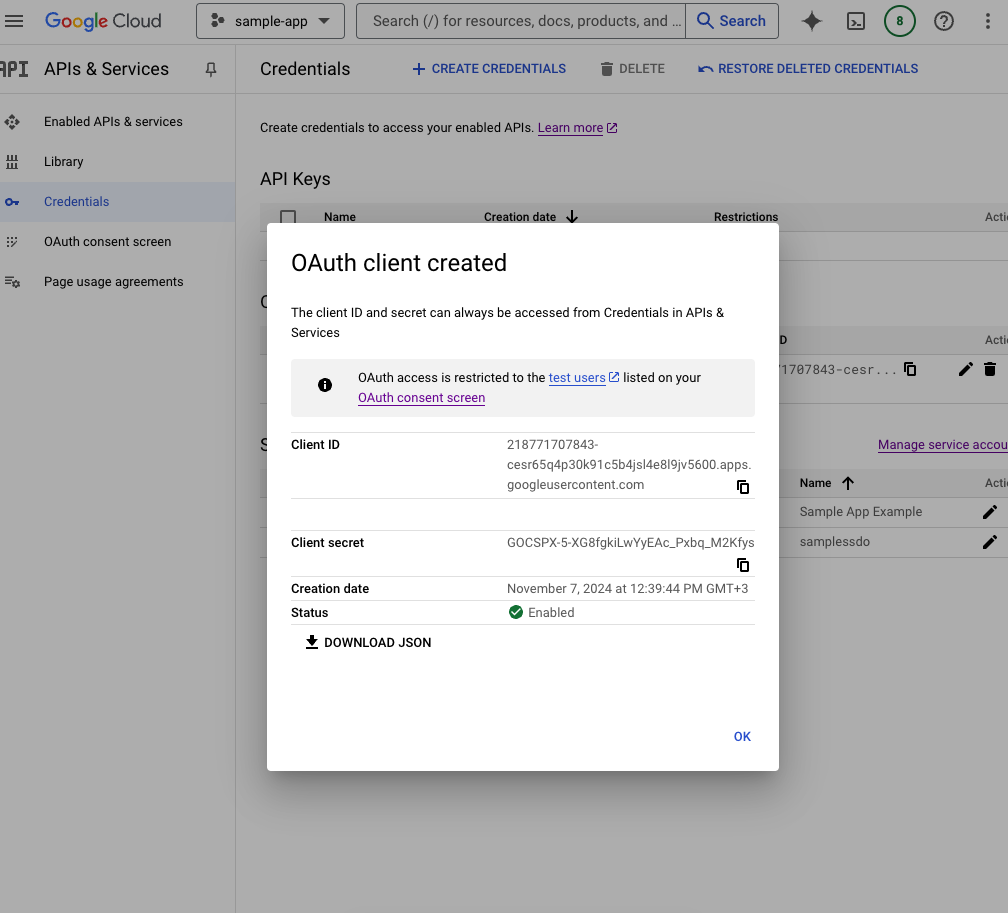Edit the OAuth client with pencil icon
Viewport: 1008px width, 913px height.
click(966, 370)
